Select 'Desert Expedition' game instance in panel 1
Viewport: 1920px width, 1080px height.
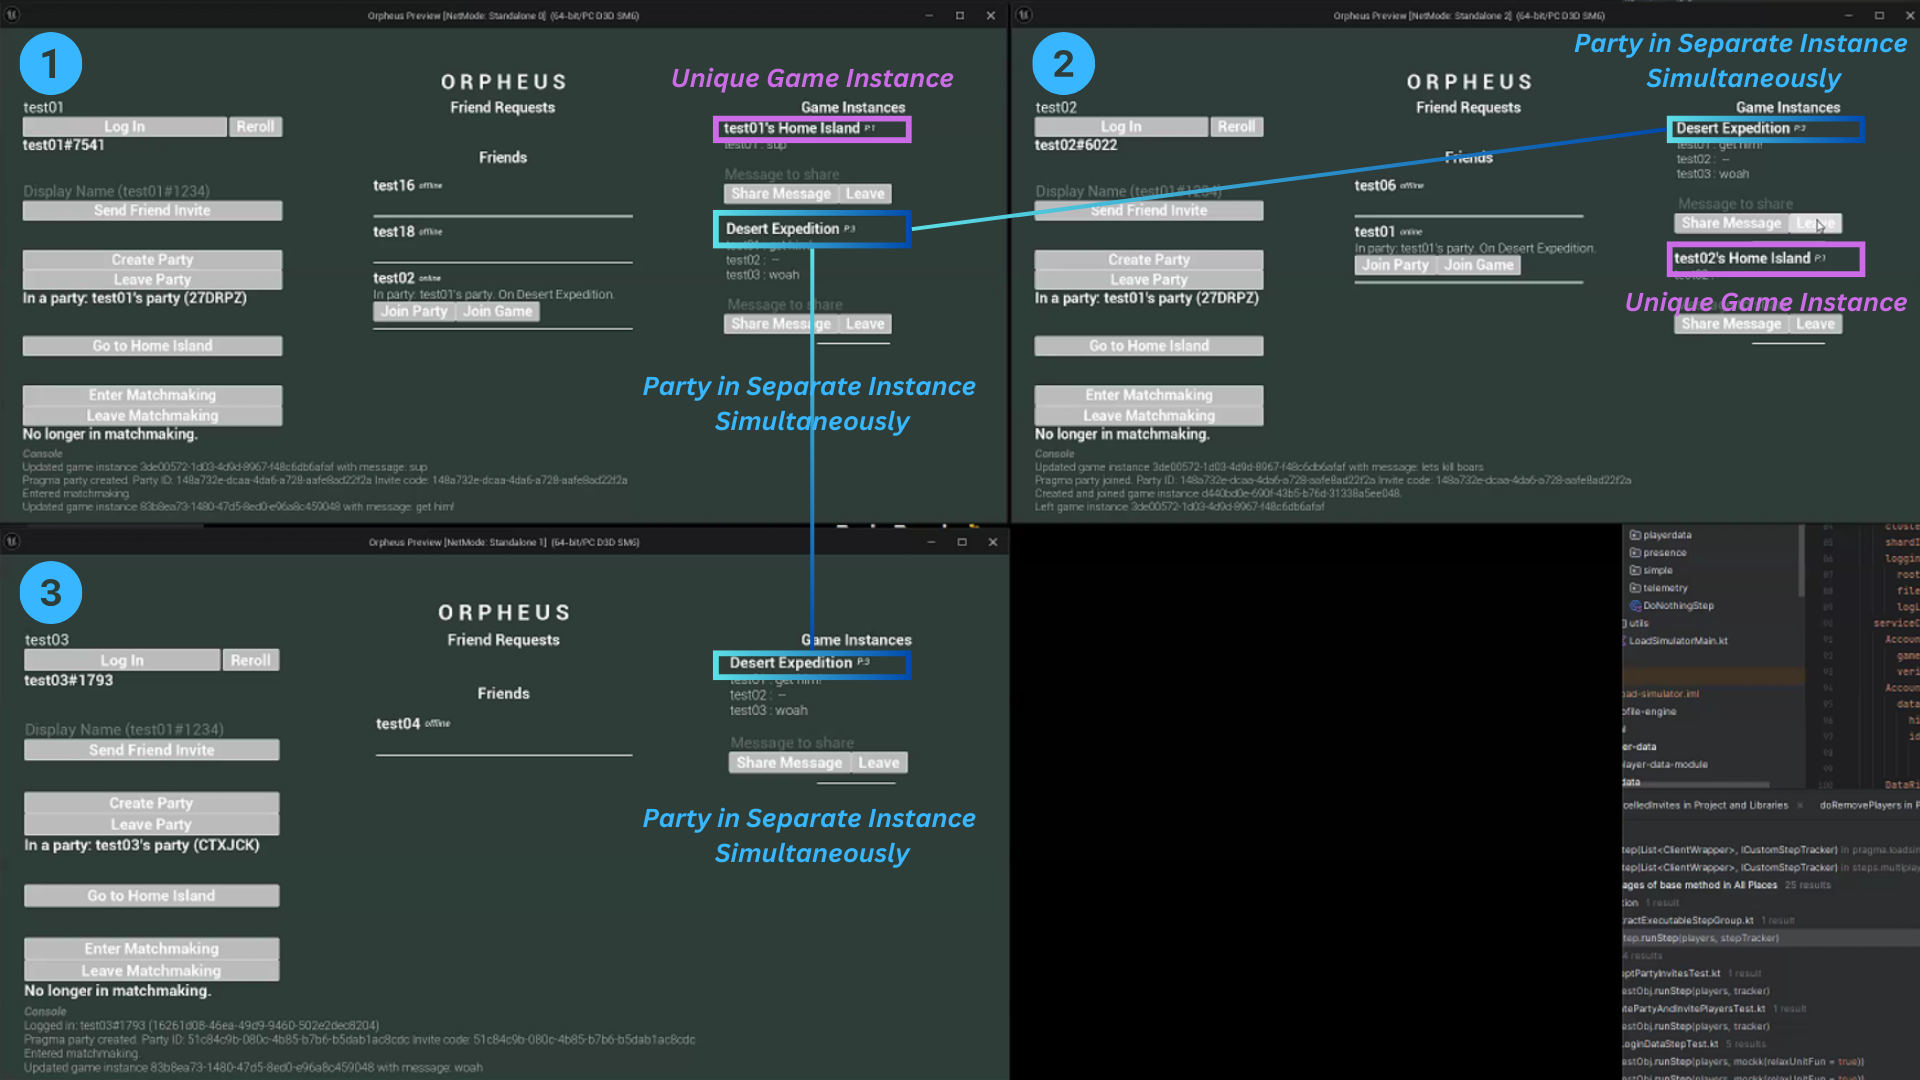click(x=810, y=228)
